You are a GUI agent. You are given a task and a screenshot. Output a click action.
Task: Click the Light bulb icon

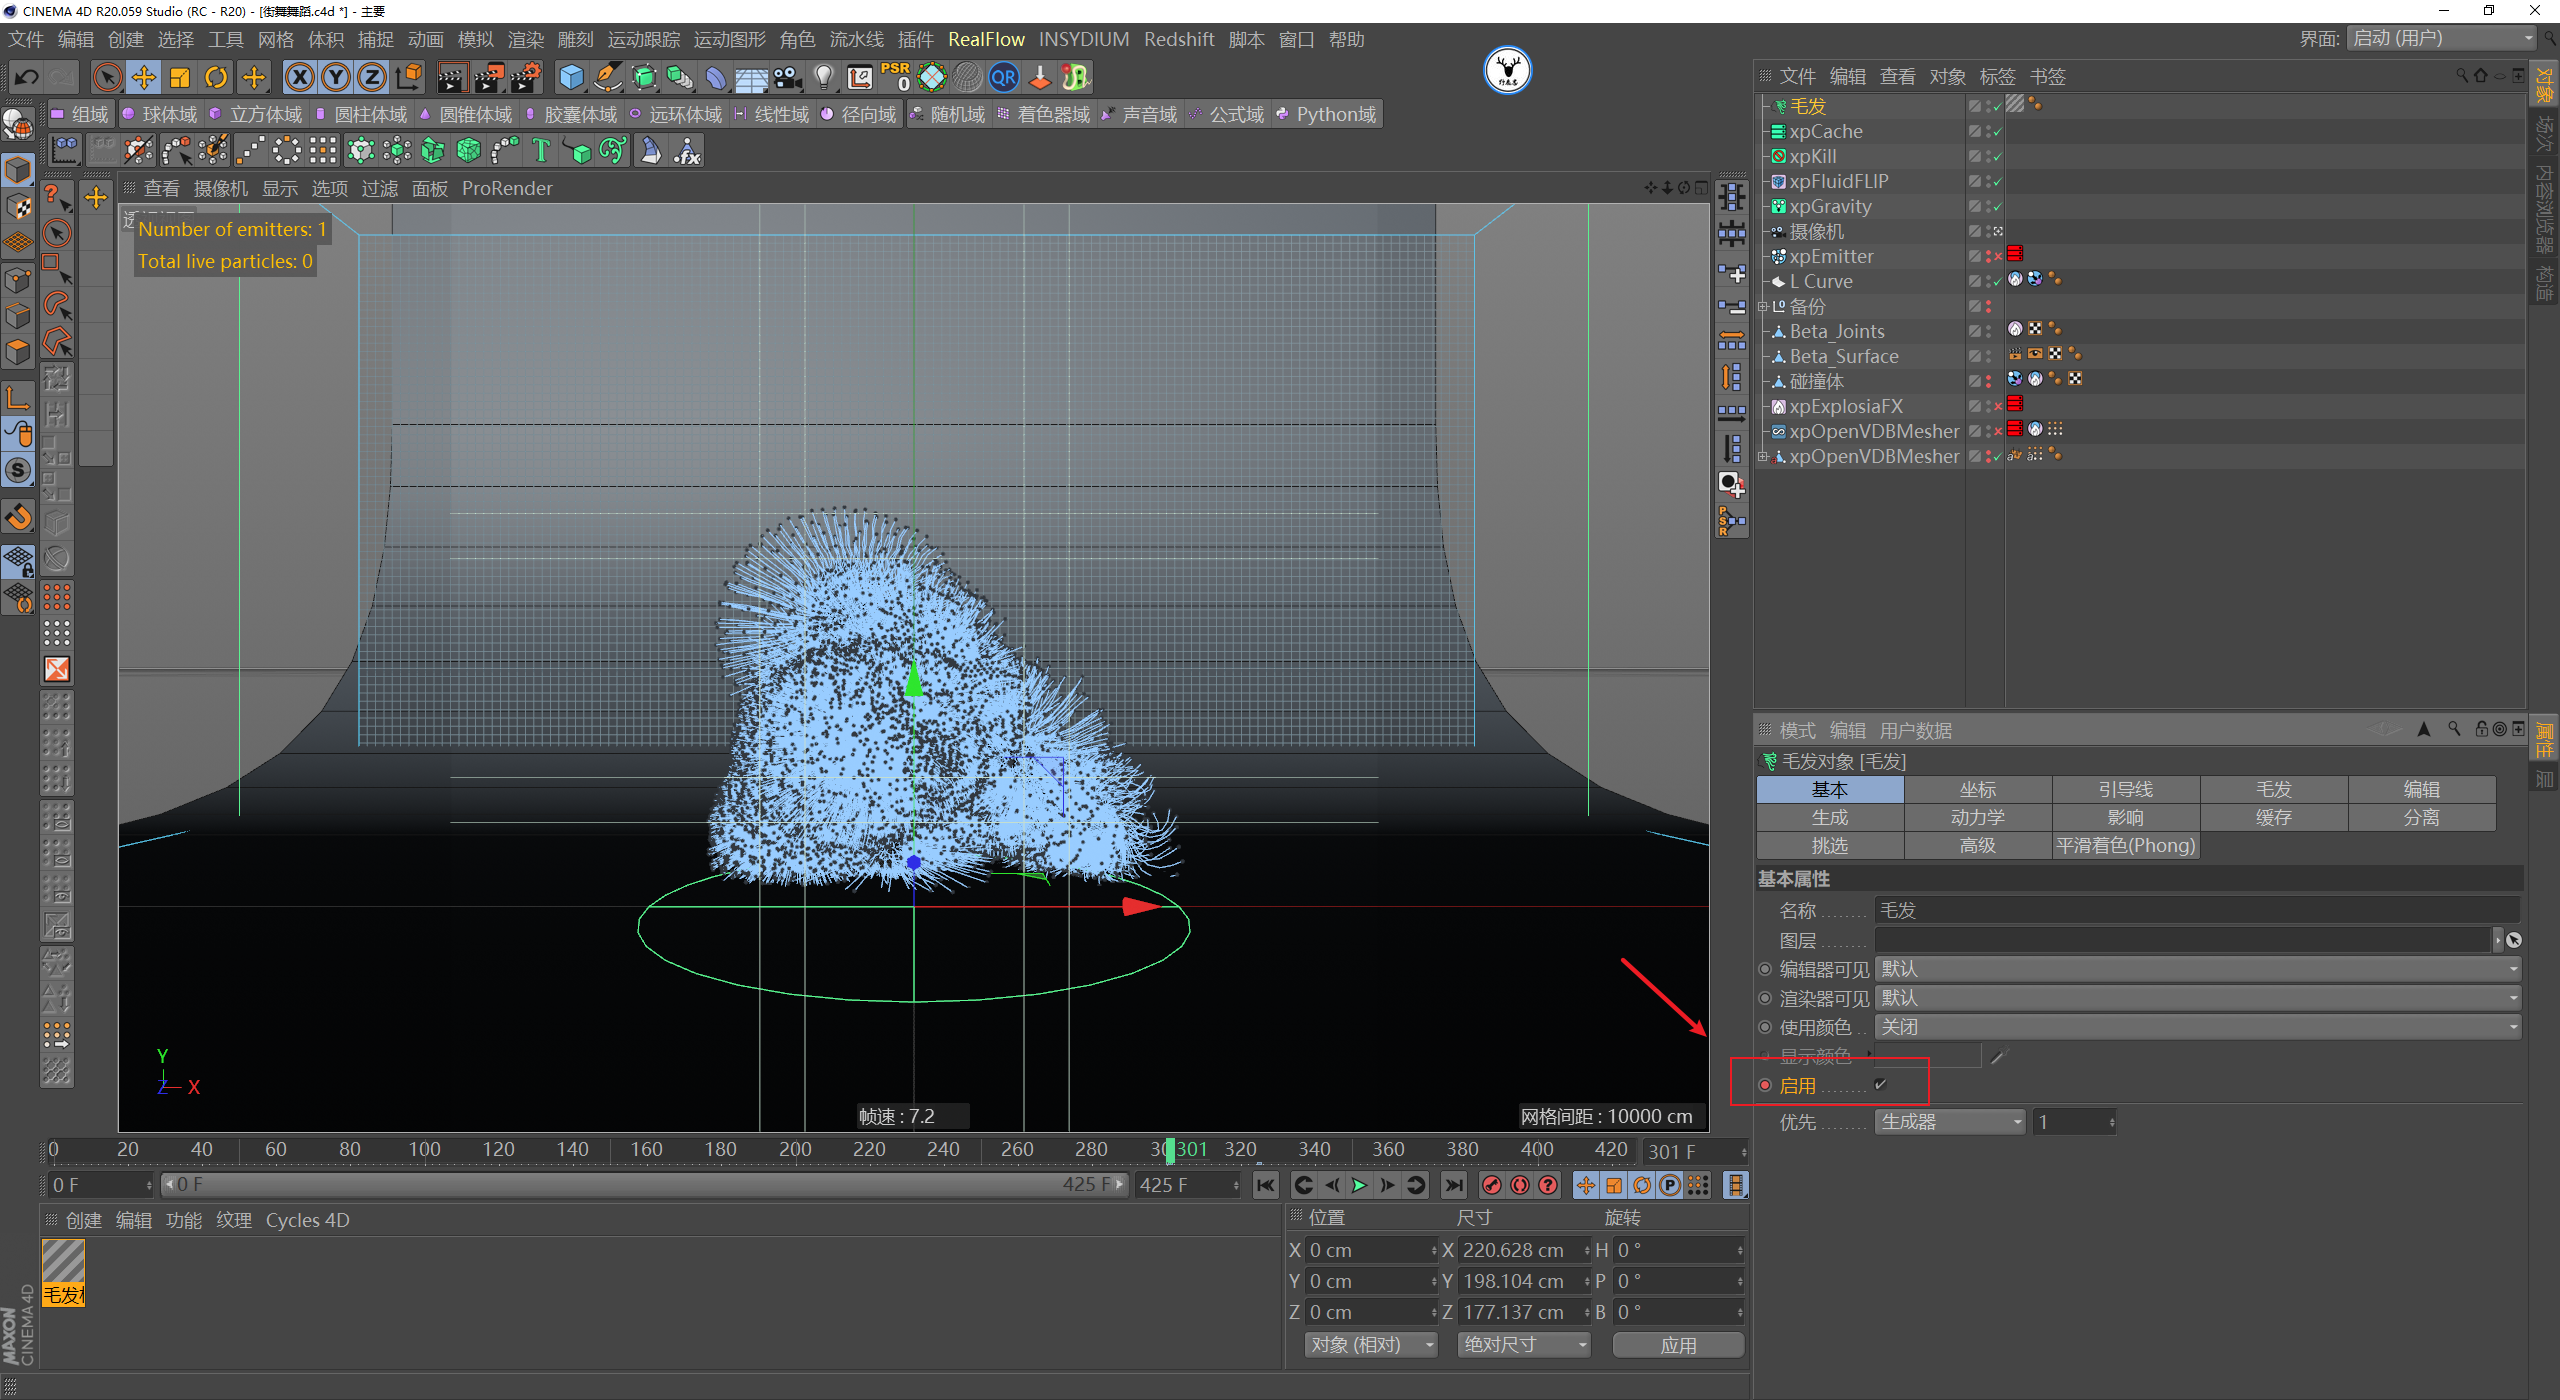point(823,77)
